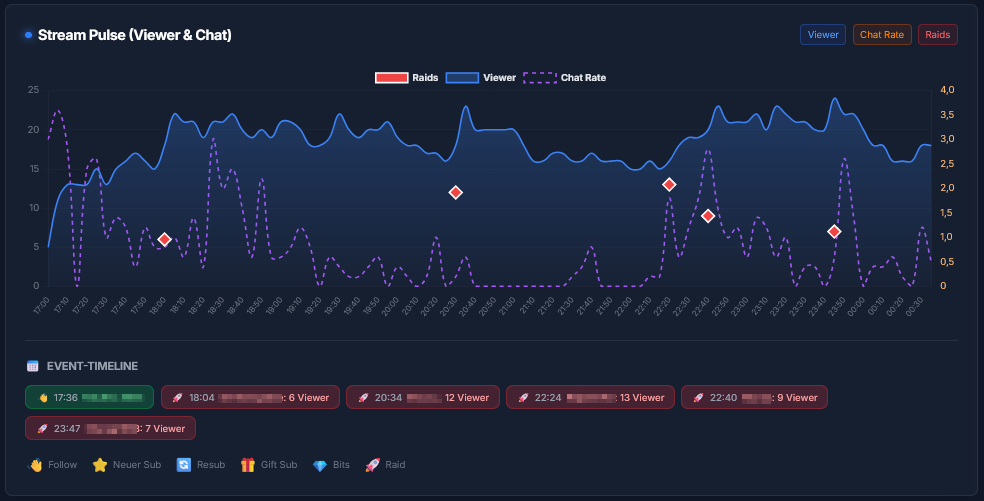Click the Follow waving hand legend icon
The width and height of the screenshot is (984, 501).
pos(35,465)
